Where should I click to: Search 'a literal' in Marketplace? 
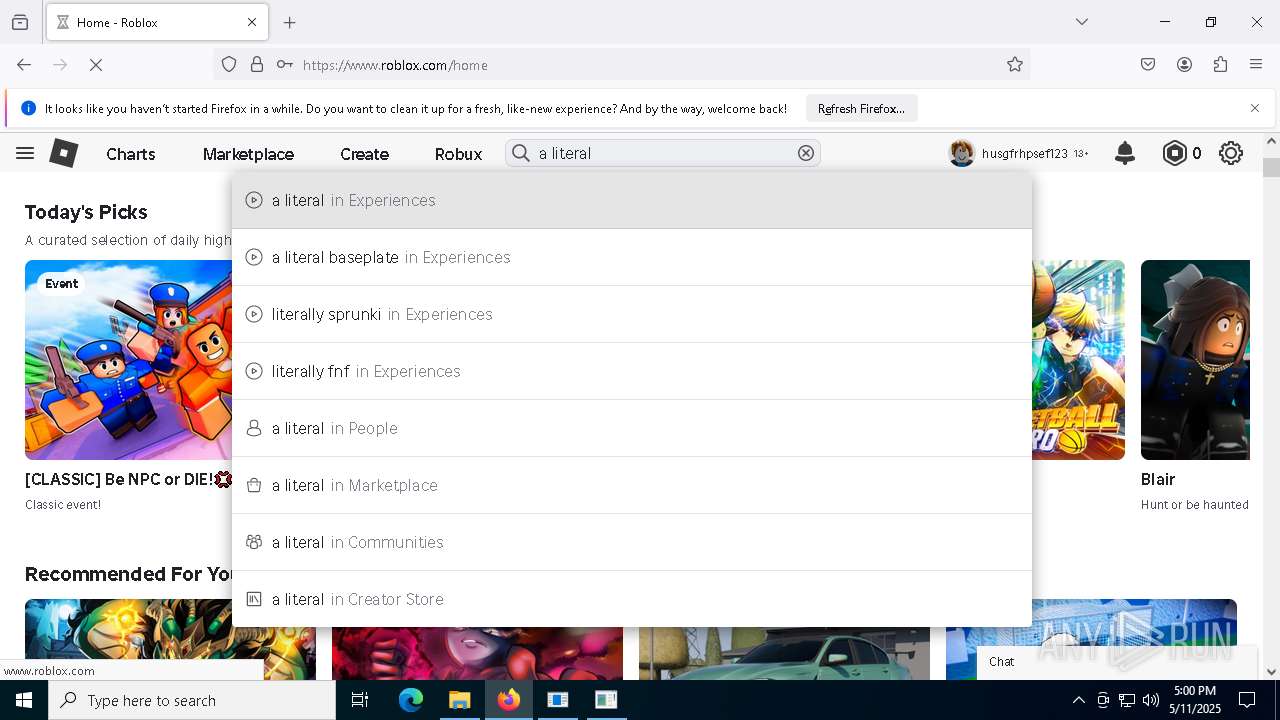tap(632, 485)
